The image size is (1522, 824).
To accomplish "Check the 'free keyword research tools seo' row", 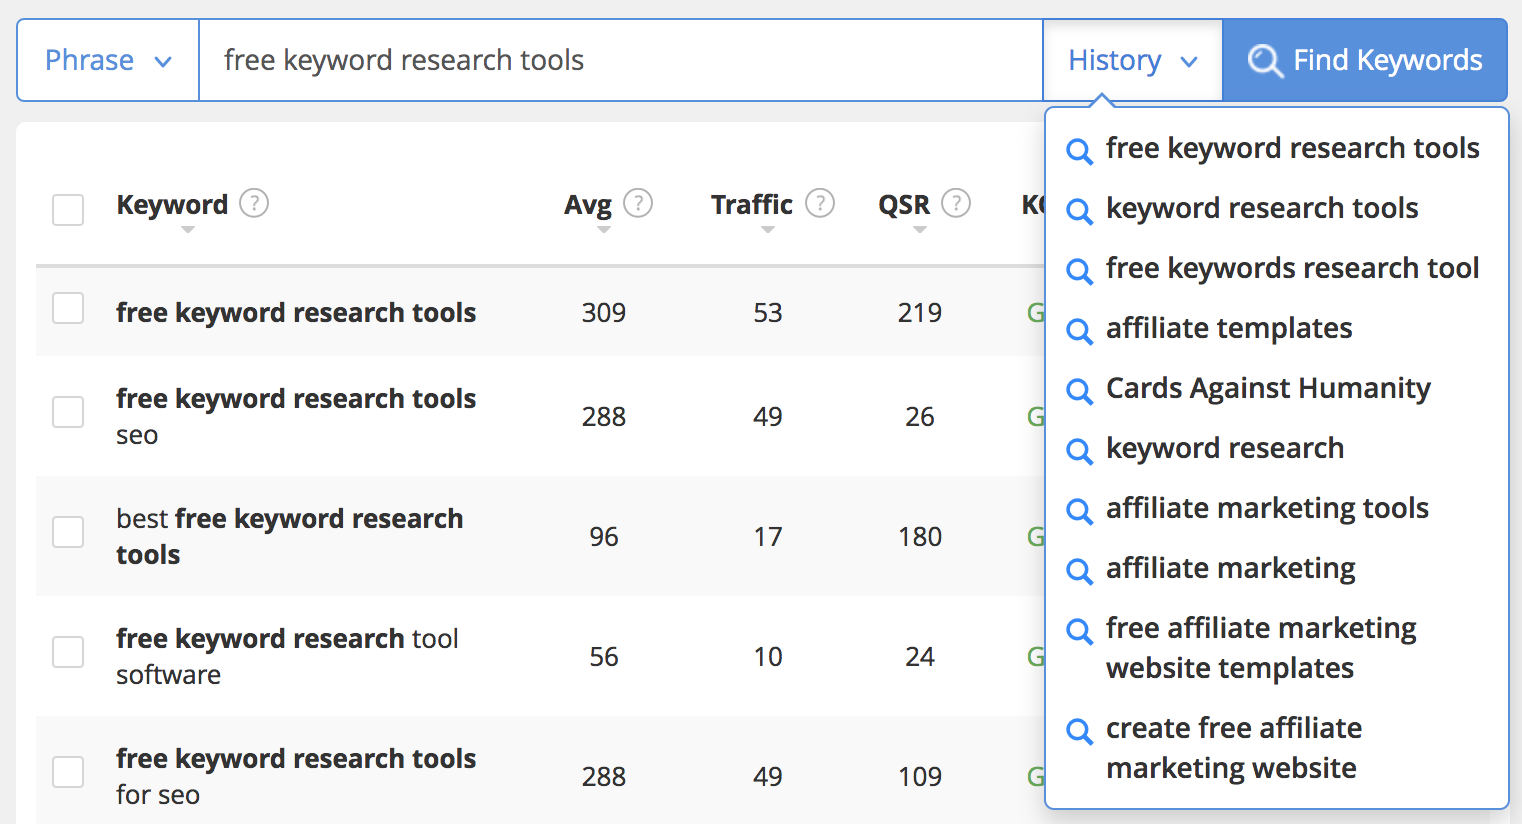I will coord(68,412).
